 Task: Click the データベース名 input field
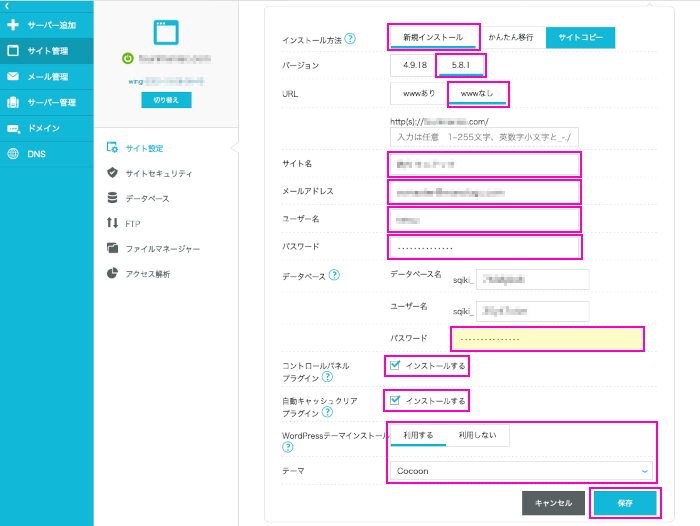pos(533,280)
